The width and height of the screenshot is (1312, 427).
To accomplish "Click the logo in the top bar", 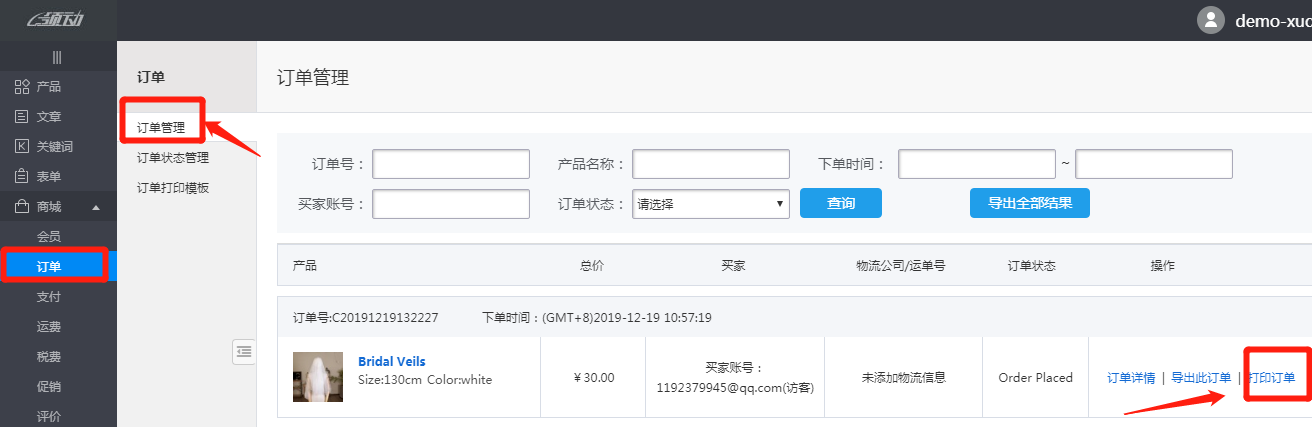I will pyautogui.click(x=57, y=19).
